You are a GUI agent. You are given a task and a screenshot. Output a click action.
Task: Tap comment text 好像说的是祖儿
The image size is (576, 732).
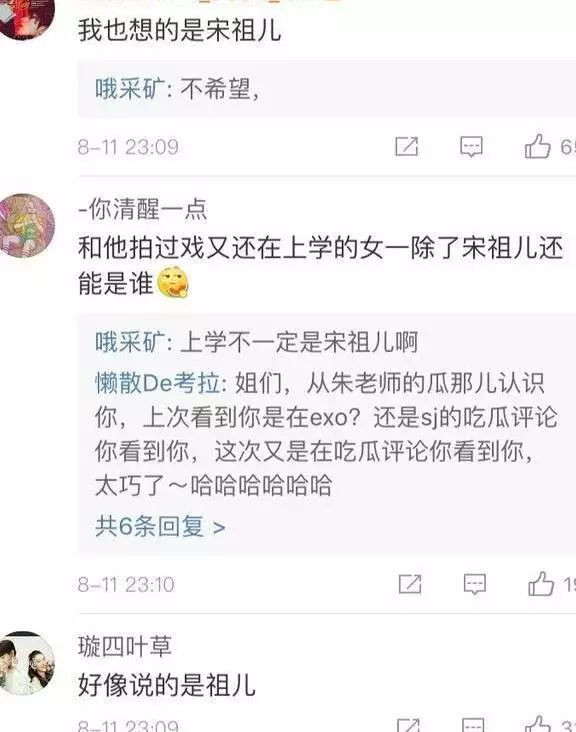click(167, 685)
